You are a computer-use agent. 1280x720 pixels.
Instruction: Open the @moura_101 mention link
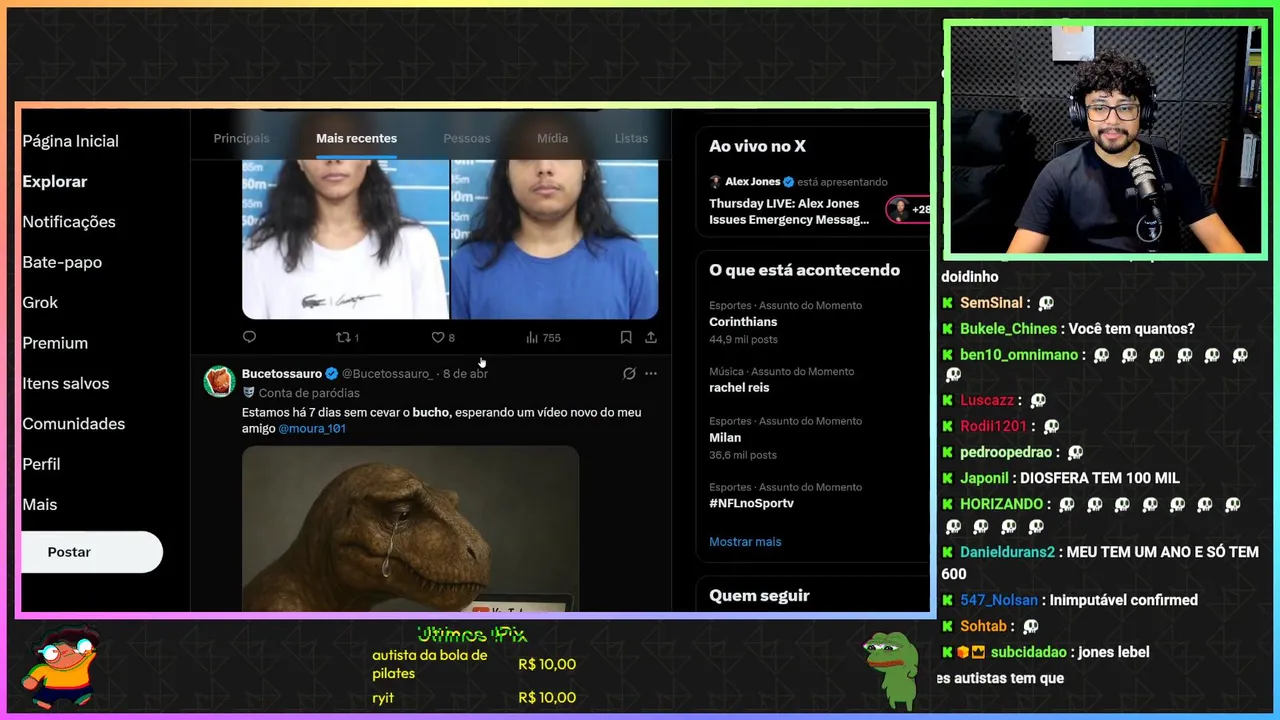coord(312,429)
